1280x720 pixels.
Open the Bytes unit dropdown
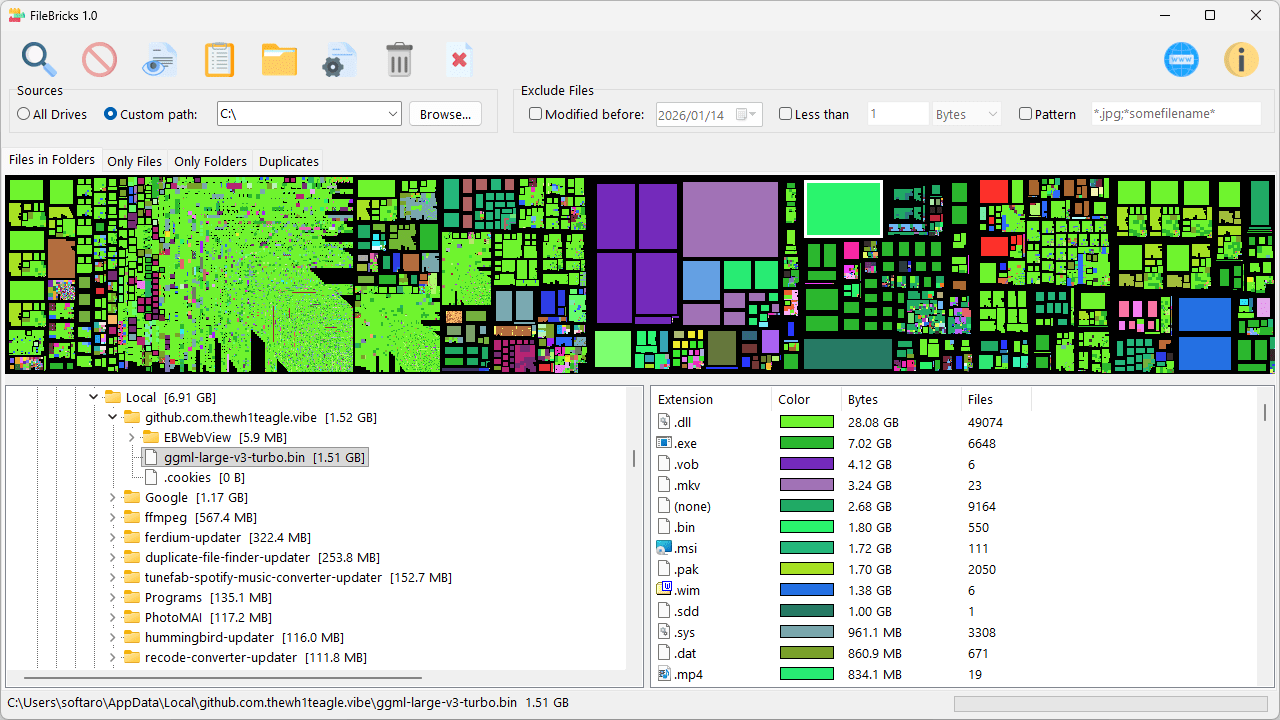967,114
